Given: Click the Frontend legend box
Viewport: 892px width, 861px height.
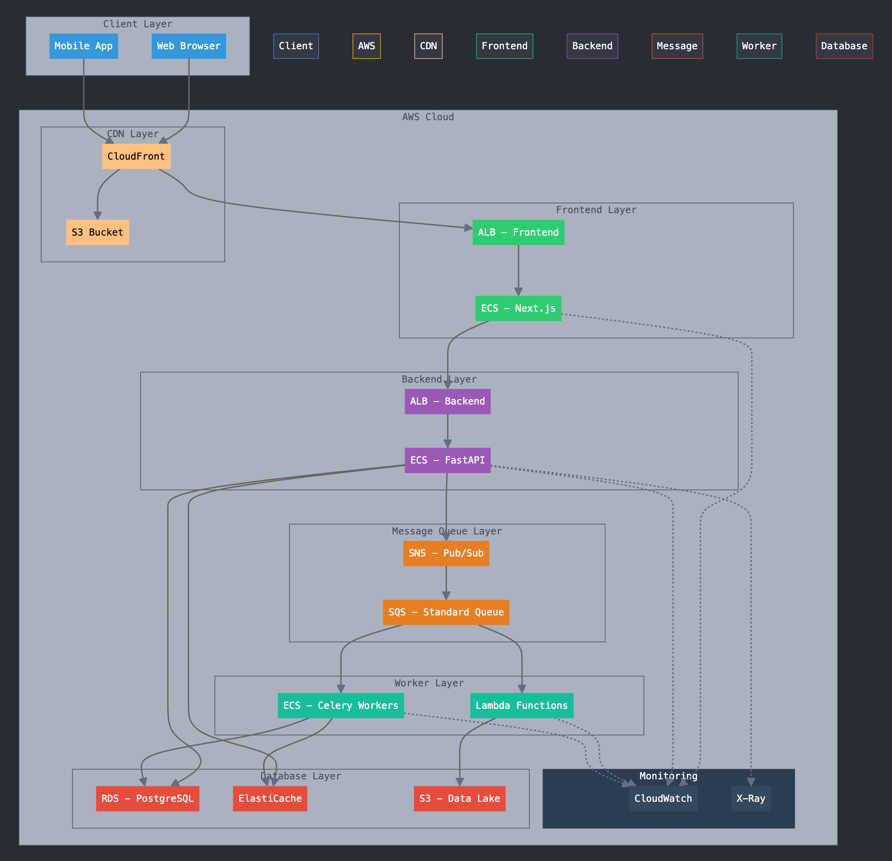Looking at the screenshot, I should 505,46.
